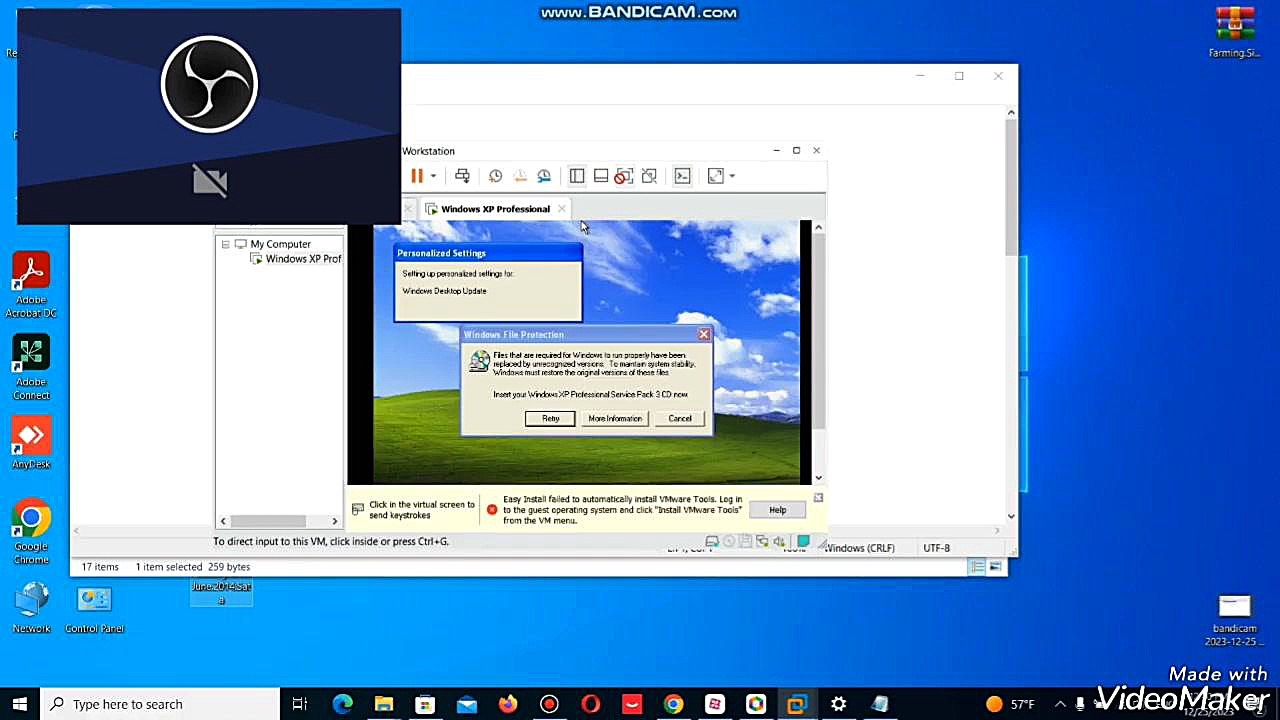The height and width of the screenshot is (720, 1280).
Task: Switch Explorer to large icons view
Action: pos(995,567)
